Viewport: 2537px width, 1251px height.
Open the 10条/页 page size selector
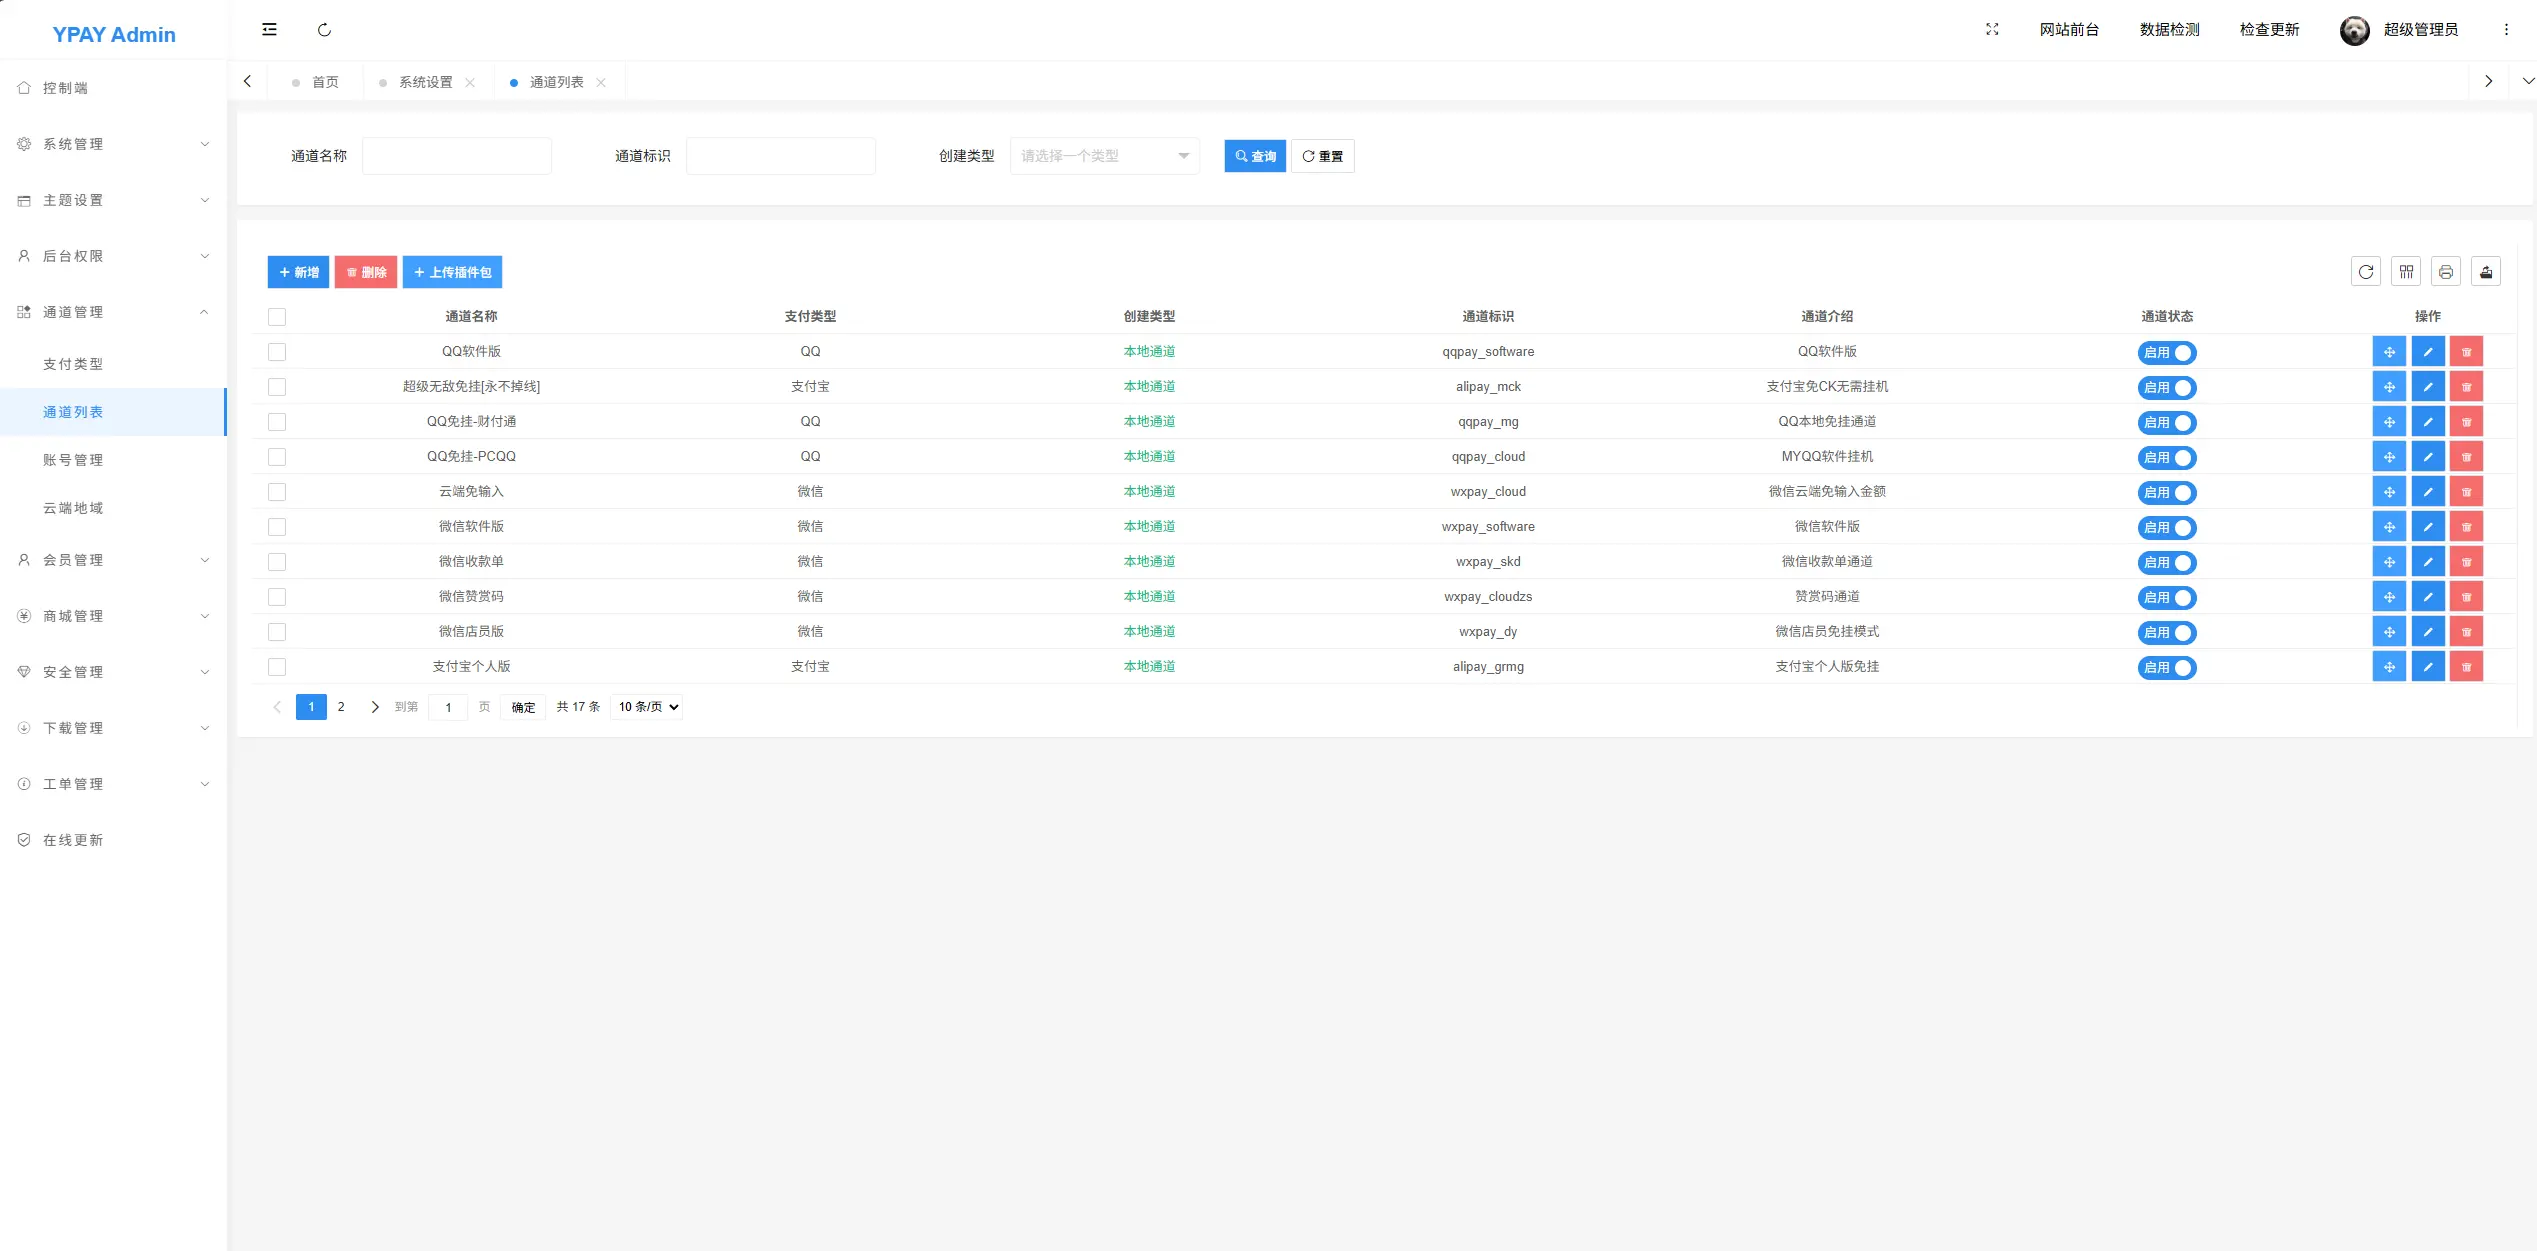pos(645,706)
